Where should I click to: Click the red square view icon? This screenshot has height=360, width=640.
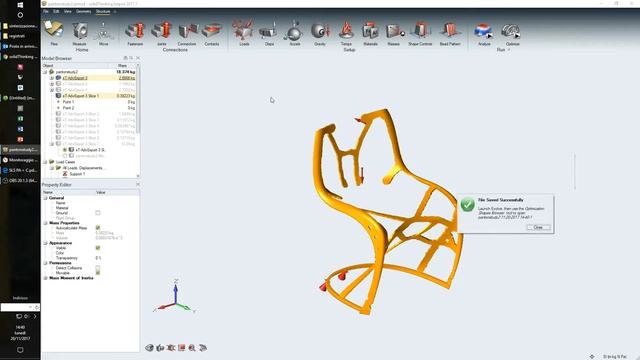click(x=182, y=348)
